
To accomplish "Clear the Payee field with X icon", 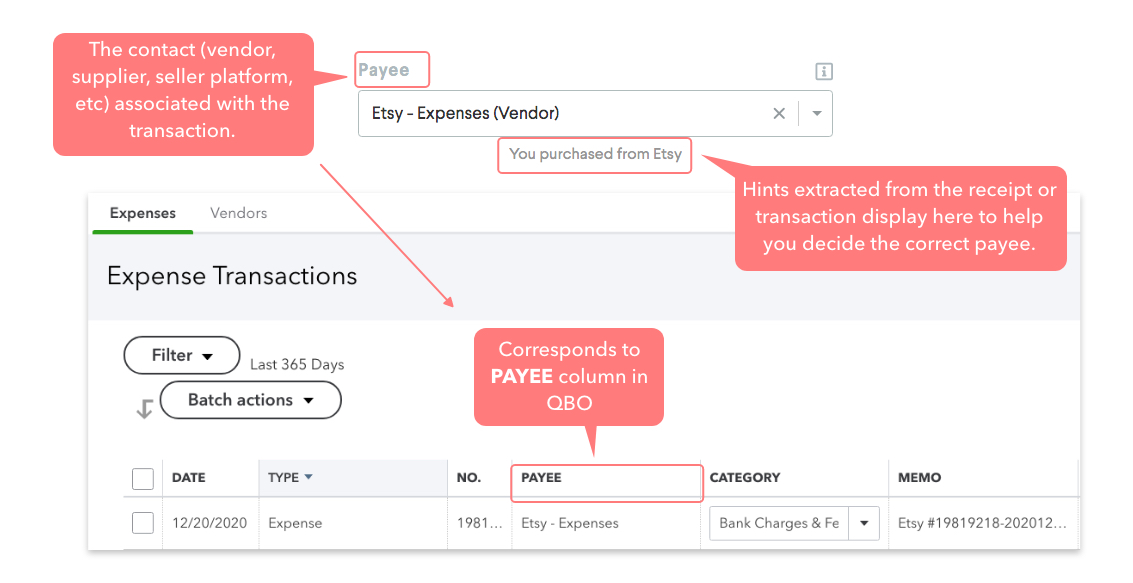I will tap(779, 114).
